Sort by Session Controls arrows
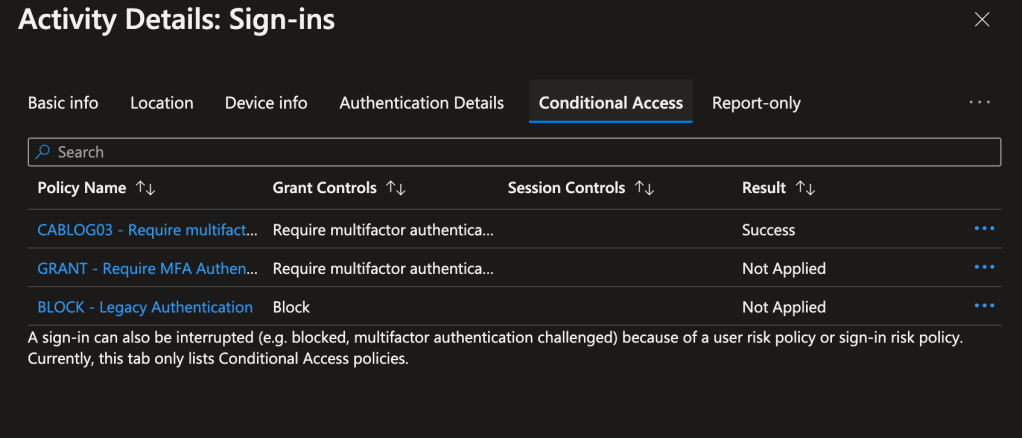This screenshot has height=438, width=1022. point(645,188)
